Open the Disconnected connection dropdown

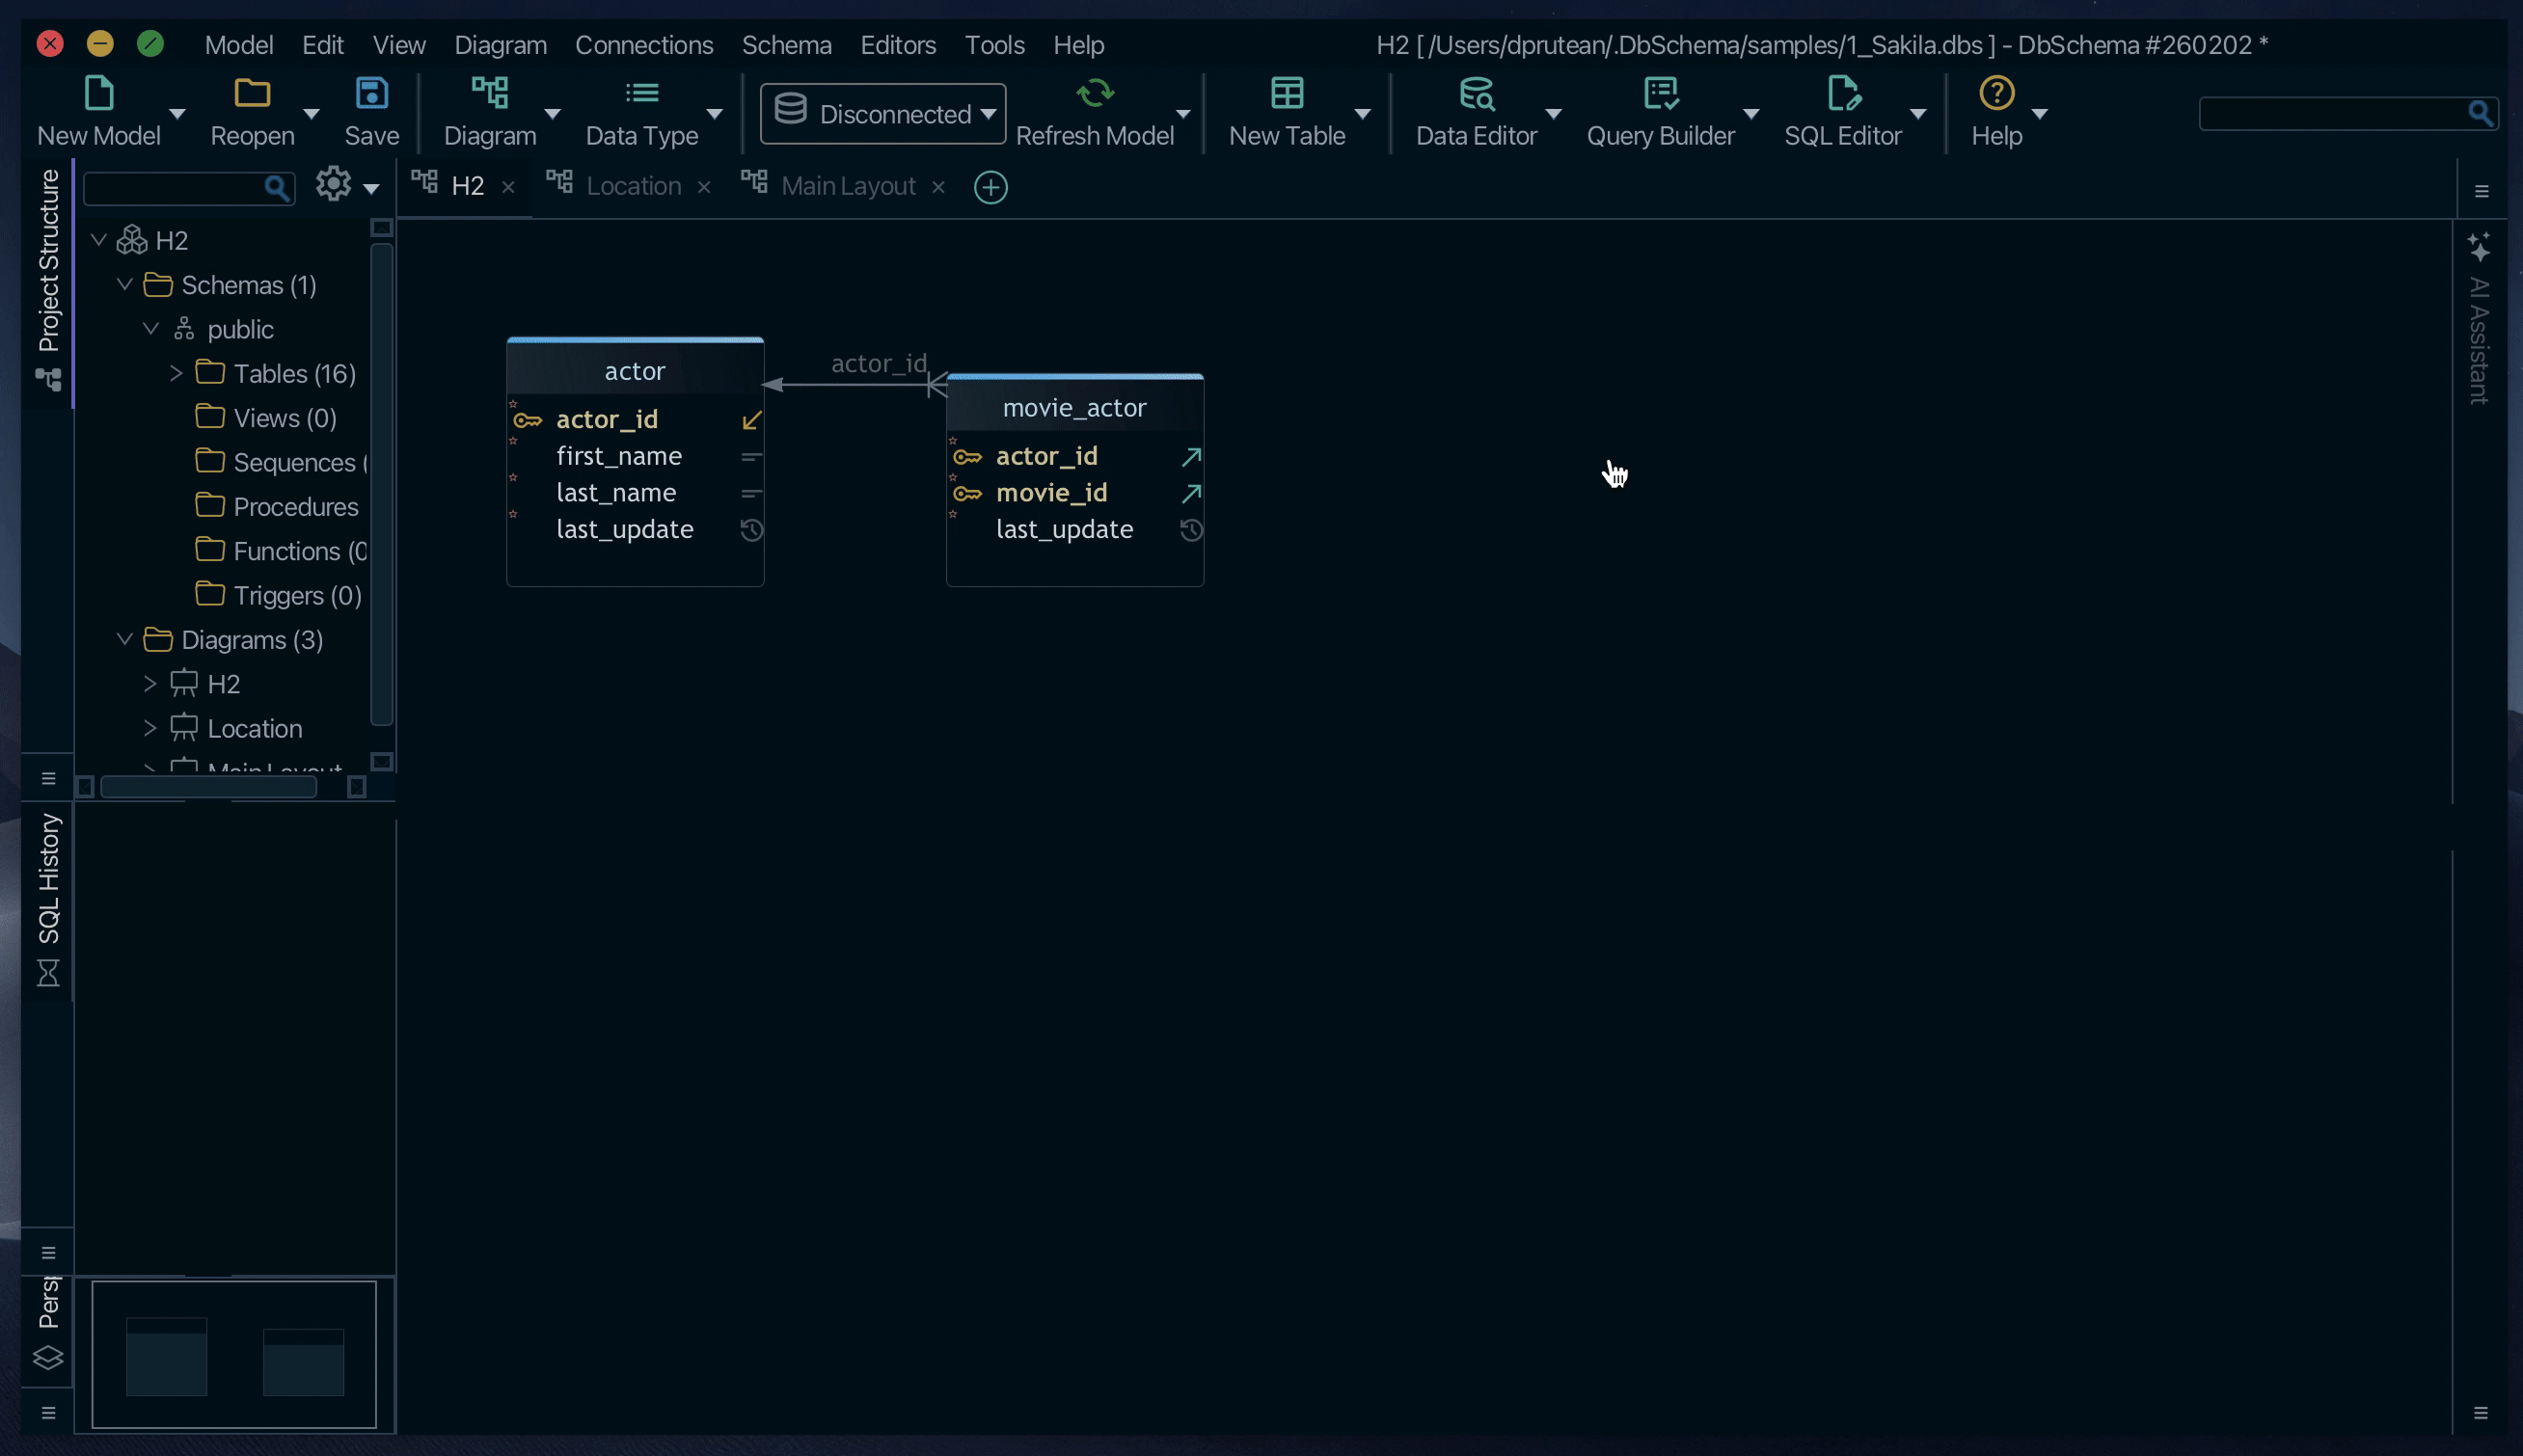[x=883, y=114]
